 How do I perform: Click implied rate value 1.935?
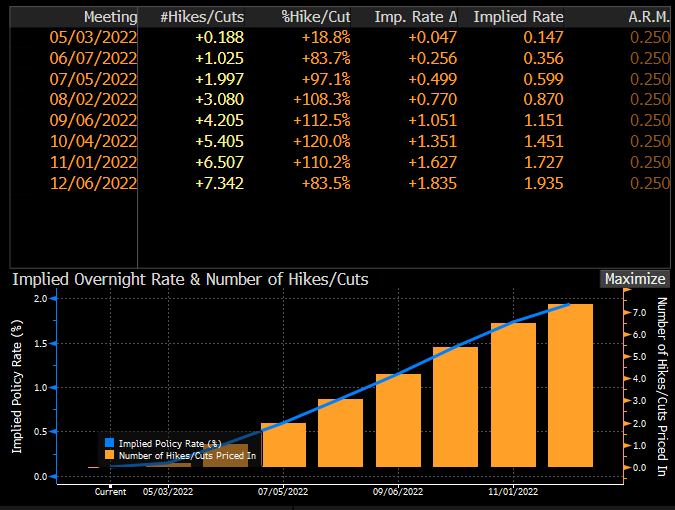pos(544,183)
